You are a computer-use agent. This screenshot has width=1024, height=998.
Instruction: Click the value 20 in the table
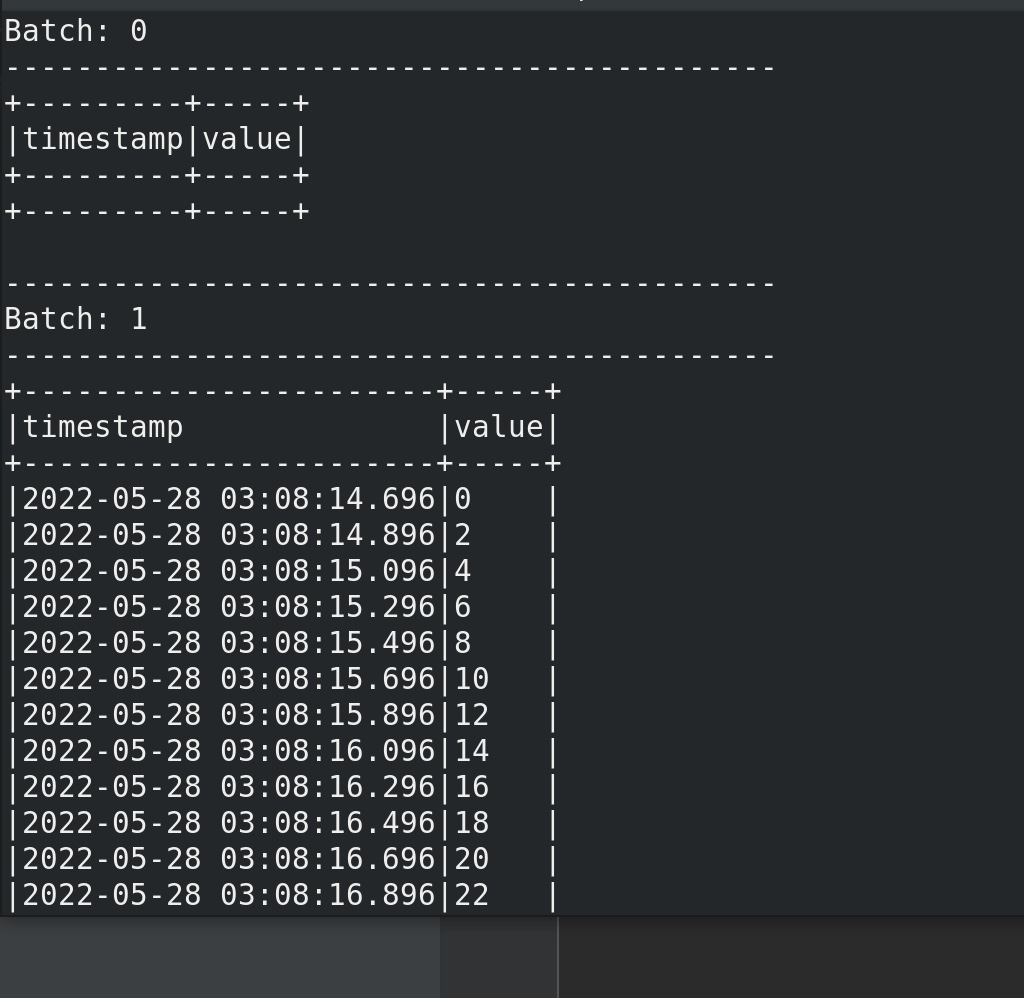click(472, 859)
